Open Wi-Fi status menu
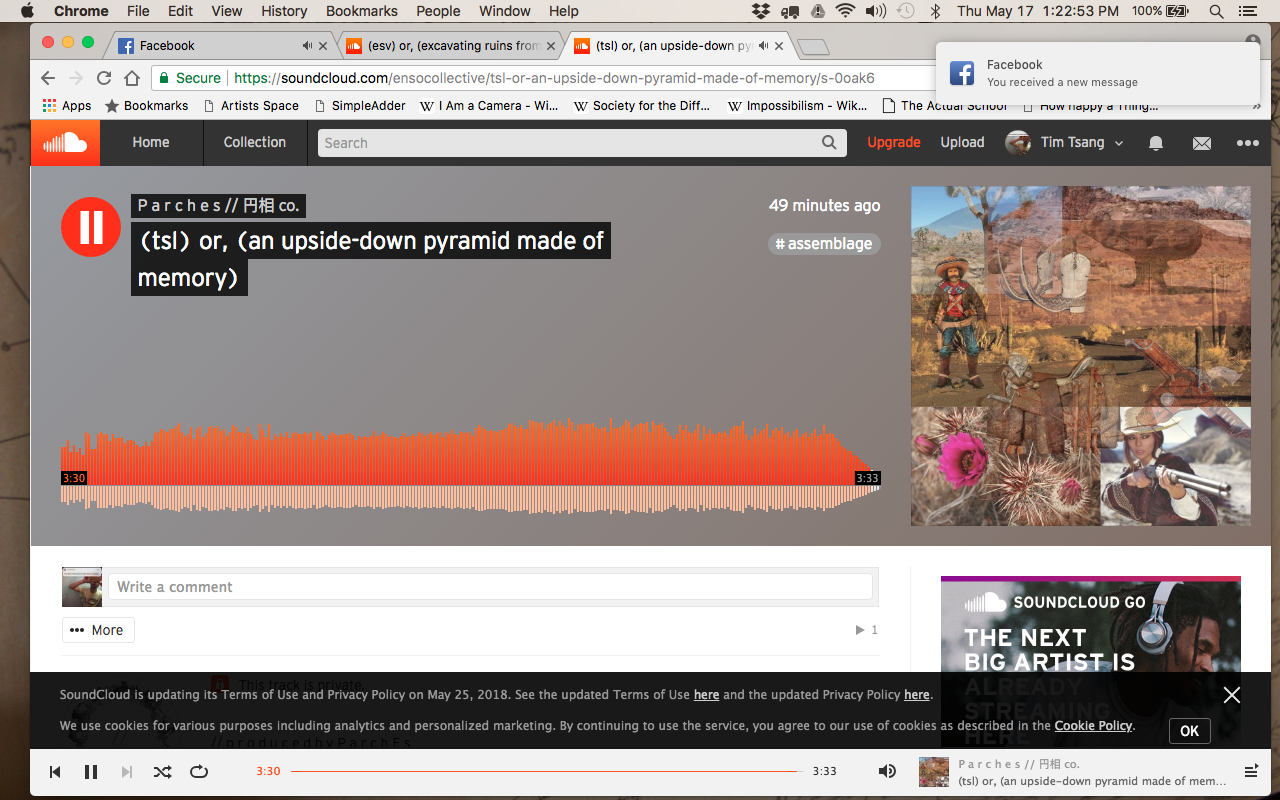Viewport: 1280px width, 800px height. pos(846,11)
